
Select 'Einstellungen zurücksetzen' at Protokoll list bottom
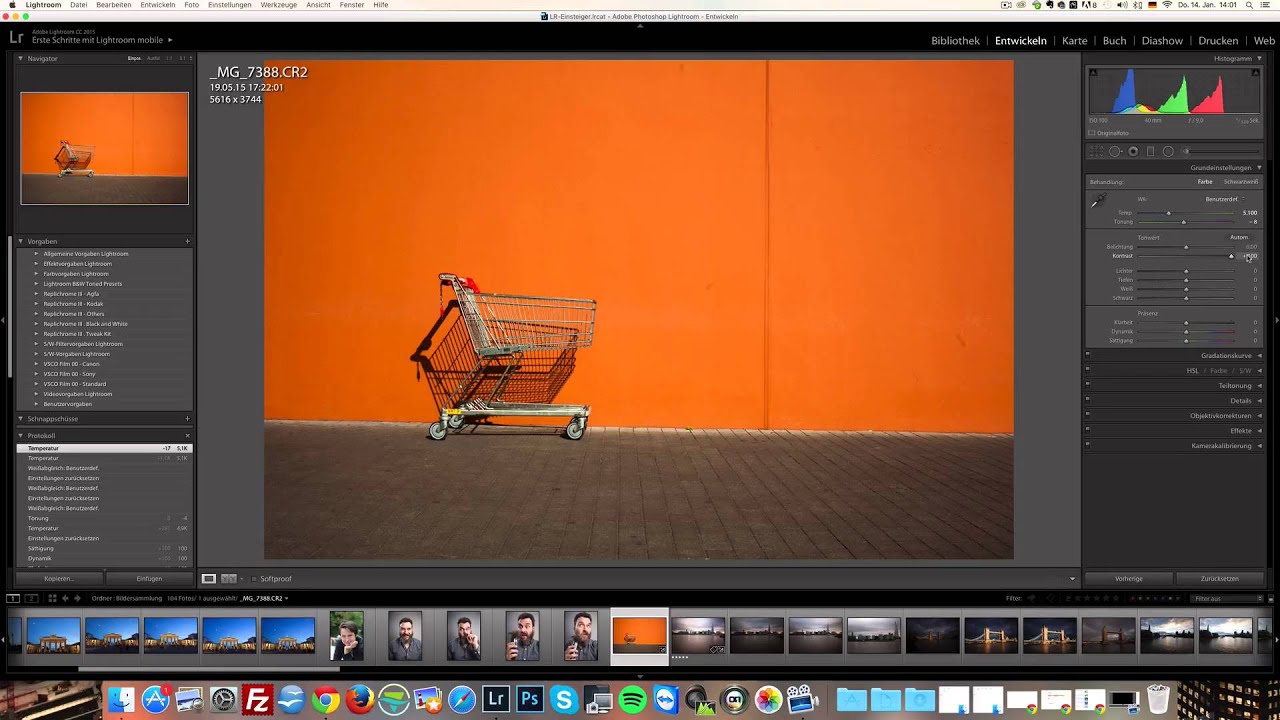click(63, 538)
